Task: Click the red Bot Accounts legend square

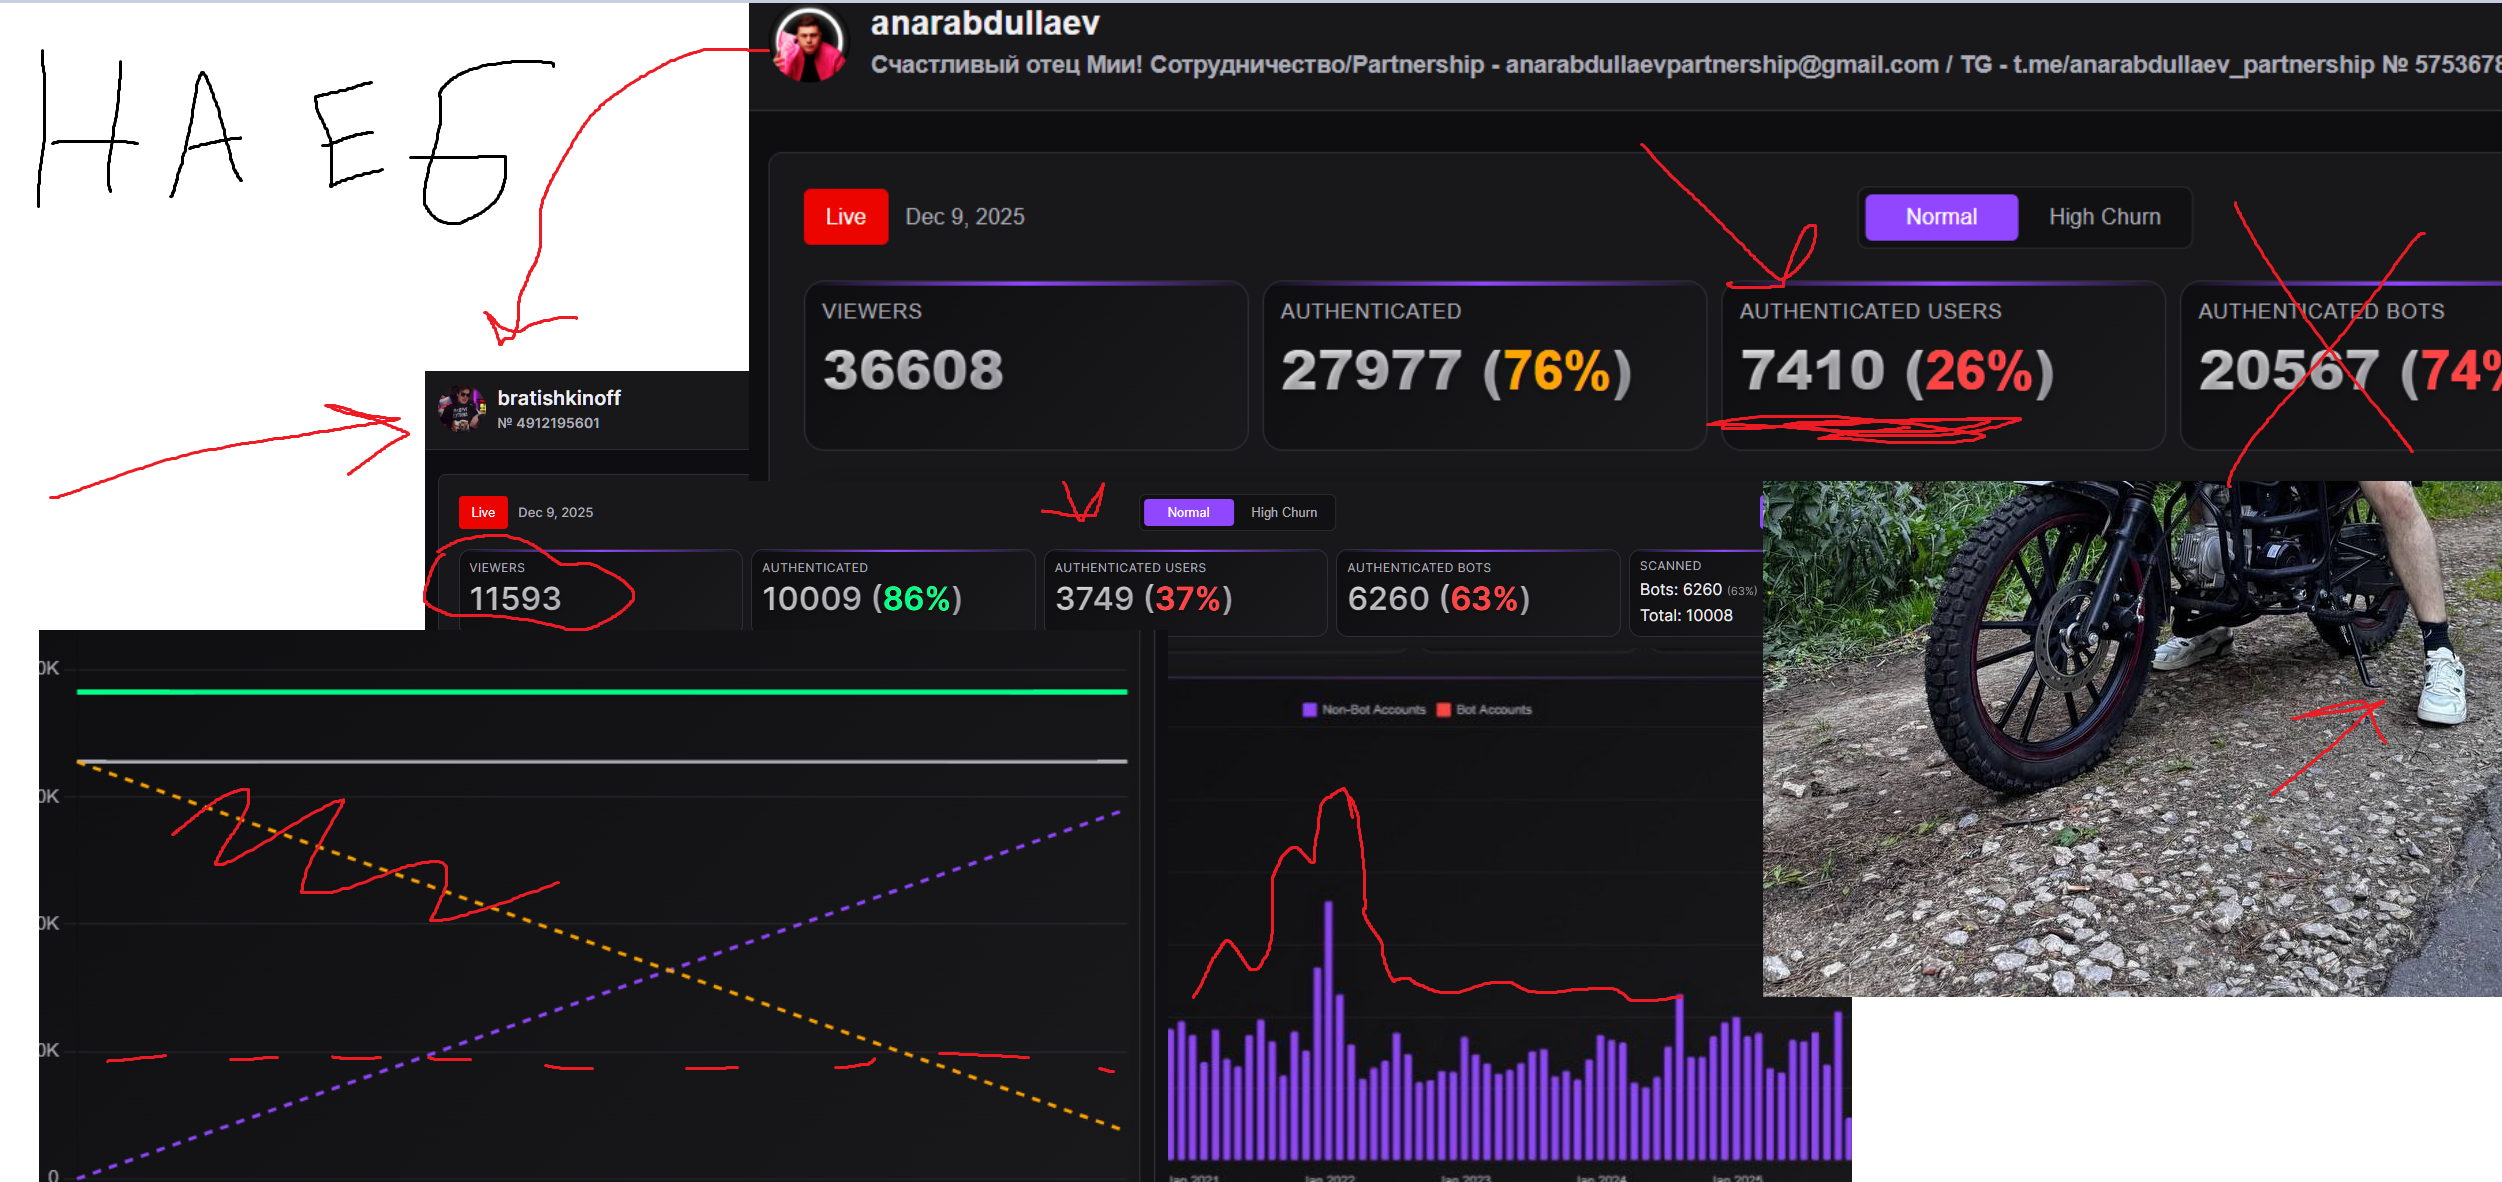Action: (x=1443, y=710)
